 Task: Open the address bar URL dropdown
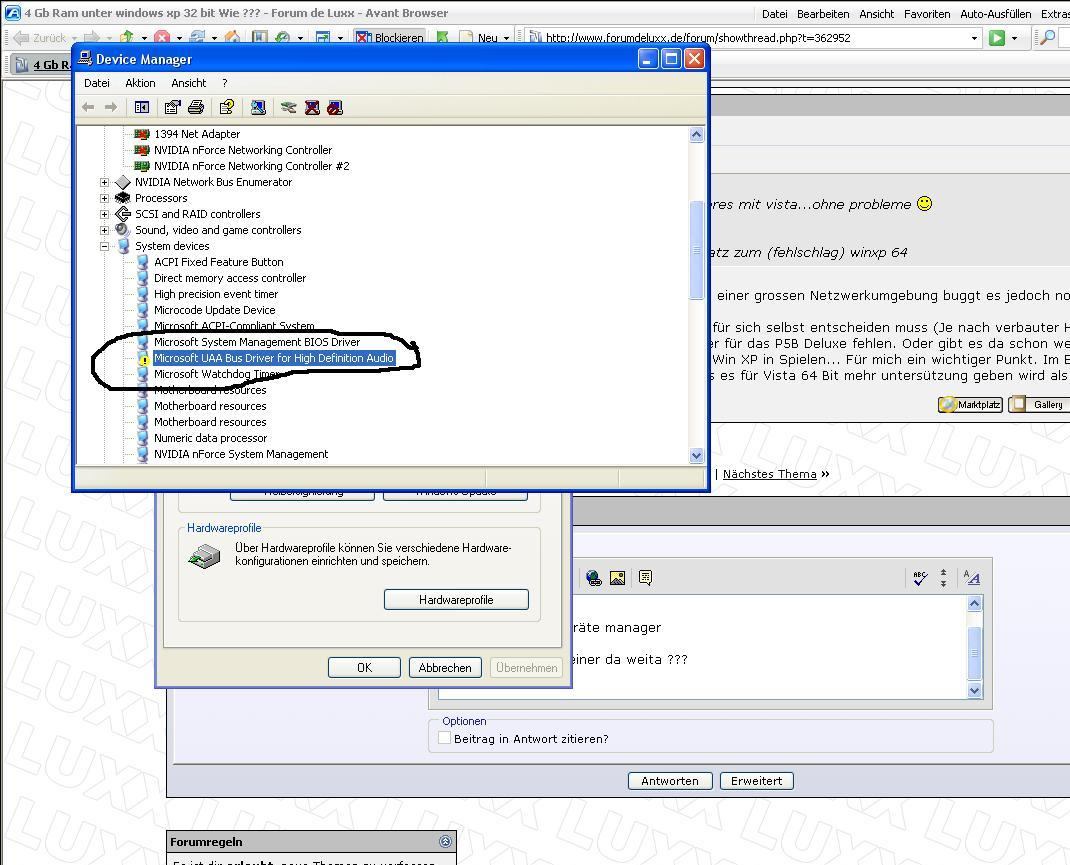point(974,38)
